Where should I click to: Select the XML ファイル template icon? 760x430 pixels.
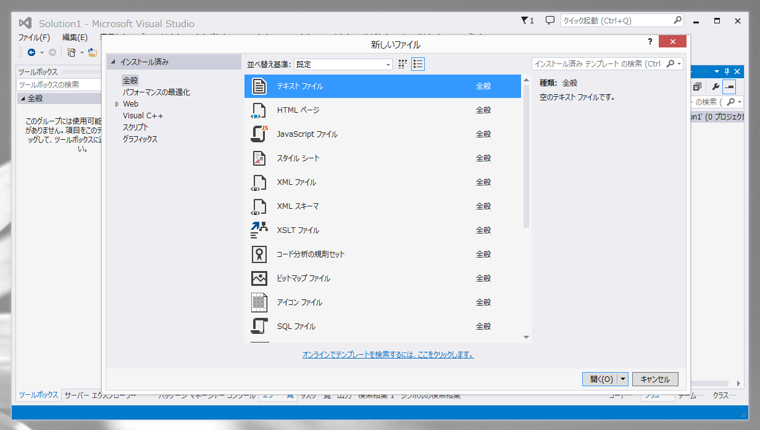[x=259, y=183]
